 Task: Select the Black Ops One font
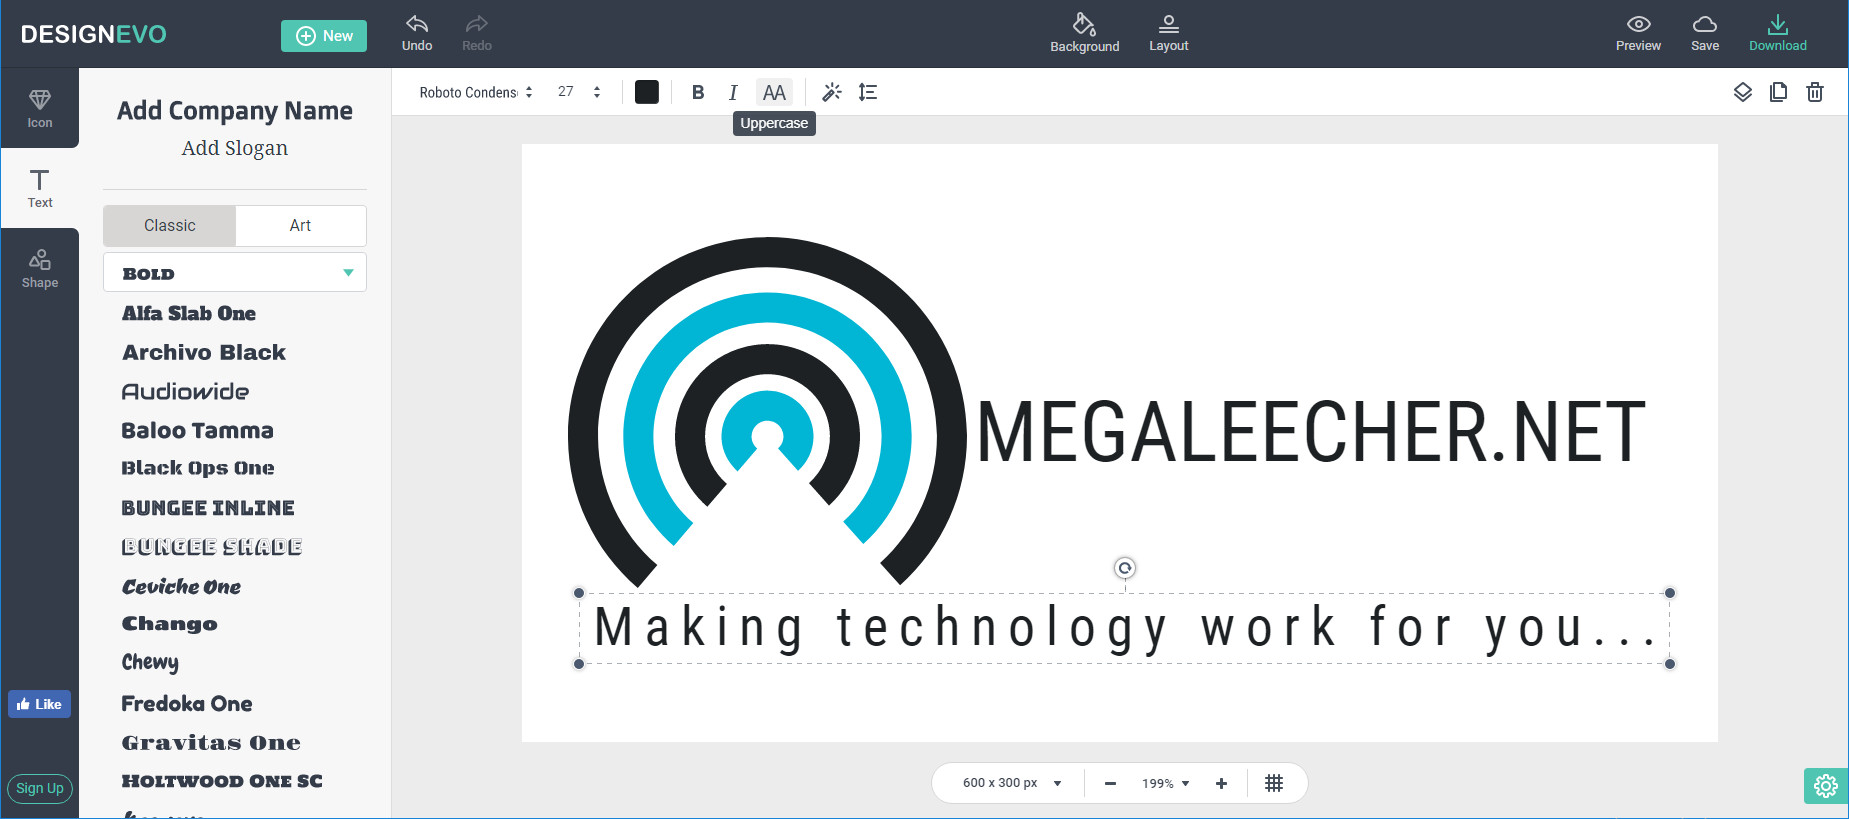click(x=198, y=468)
